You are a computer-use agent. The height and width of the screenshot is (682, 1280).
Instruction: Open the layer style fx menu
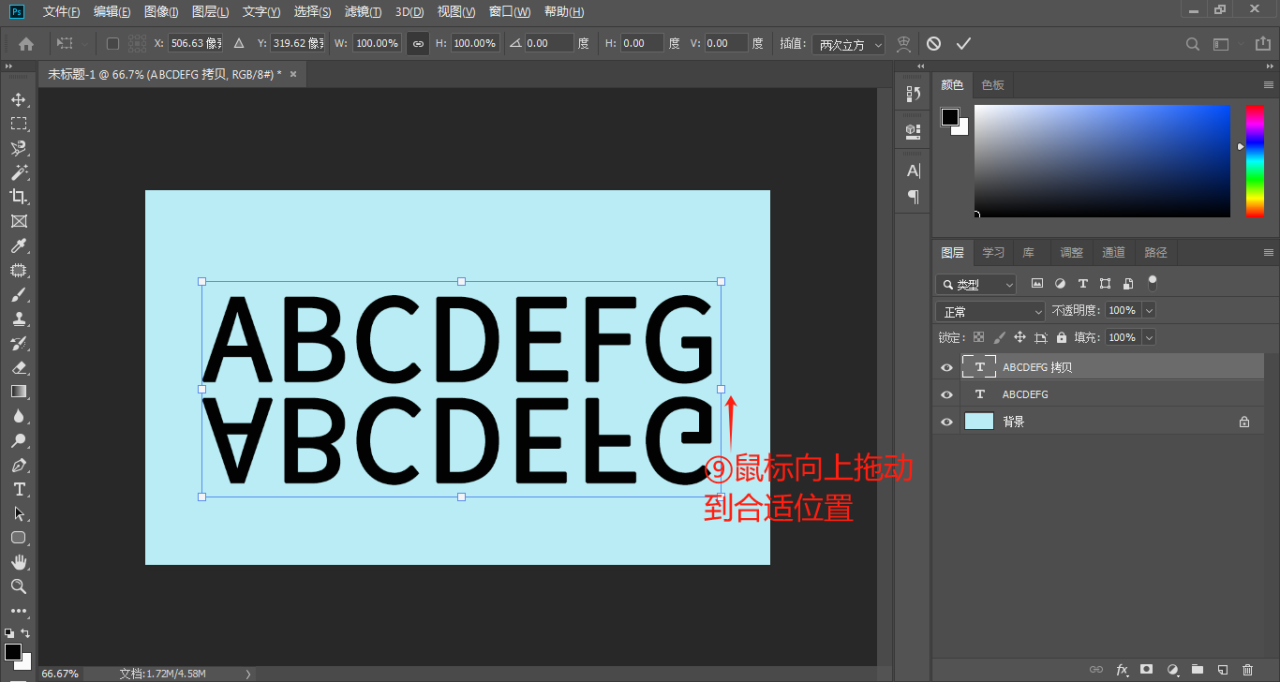tap(1122, 669)
